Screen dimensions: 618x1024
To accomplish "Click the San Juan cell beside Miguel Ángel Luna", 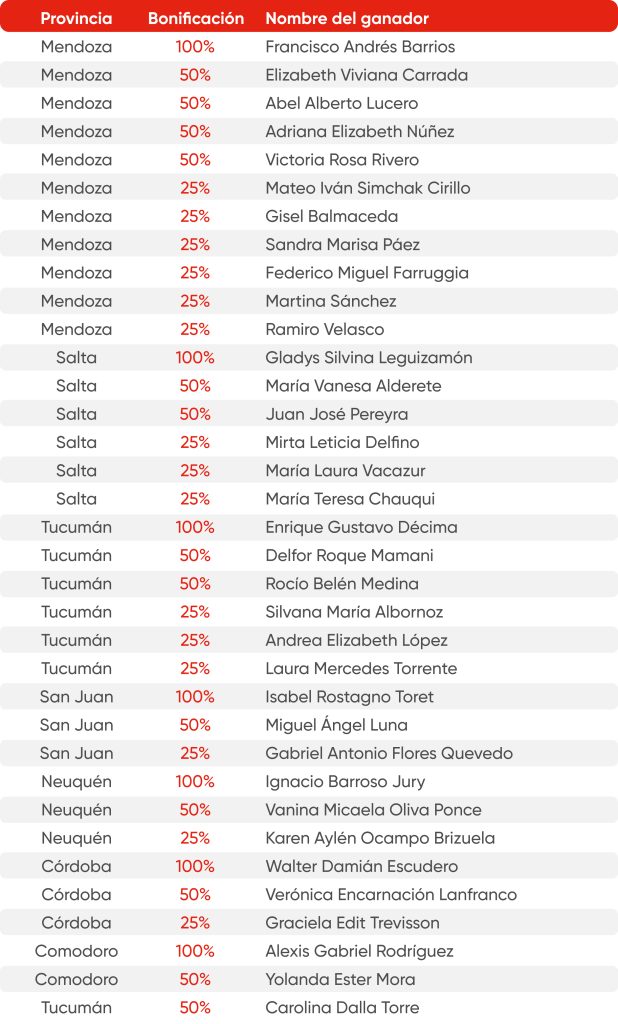I will [76, 725].
